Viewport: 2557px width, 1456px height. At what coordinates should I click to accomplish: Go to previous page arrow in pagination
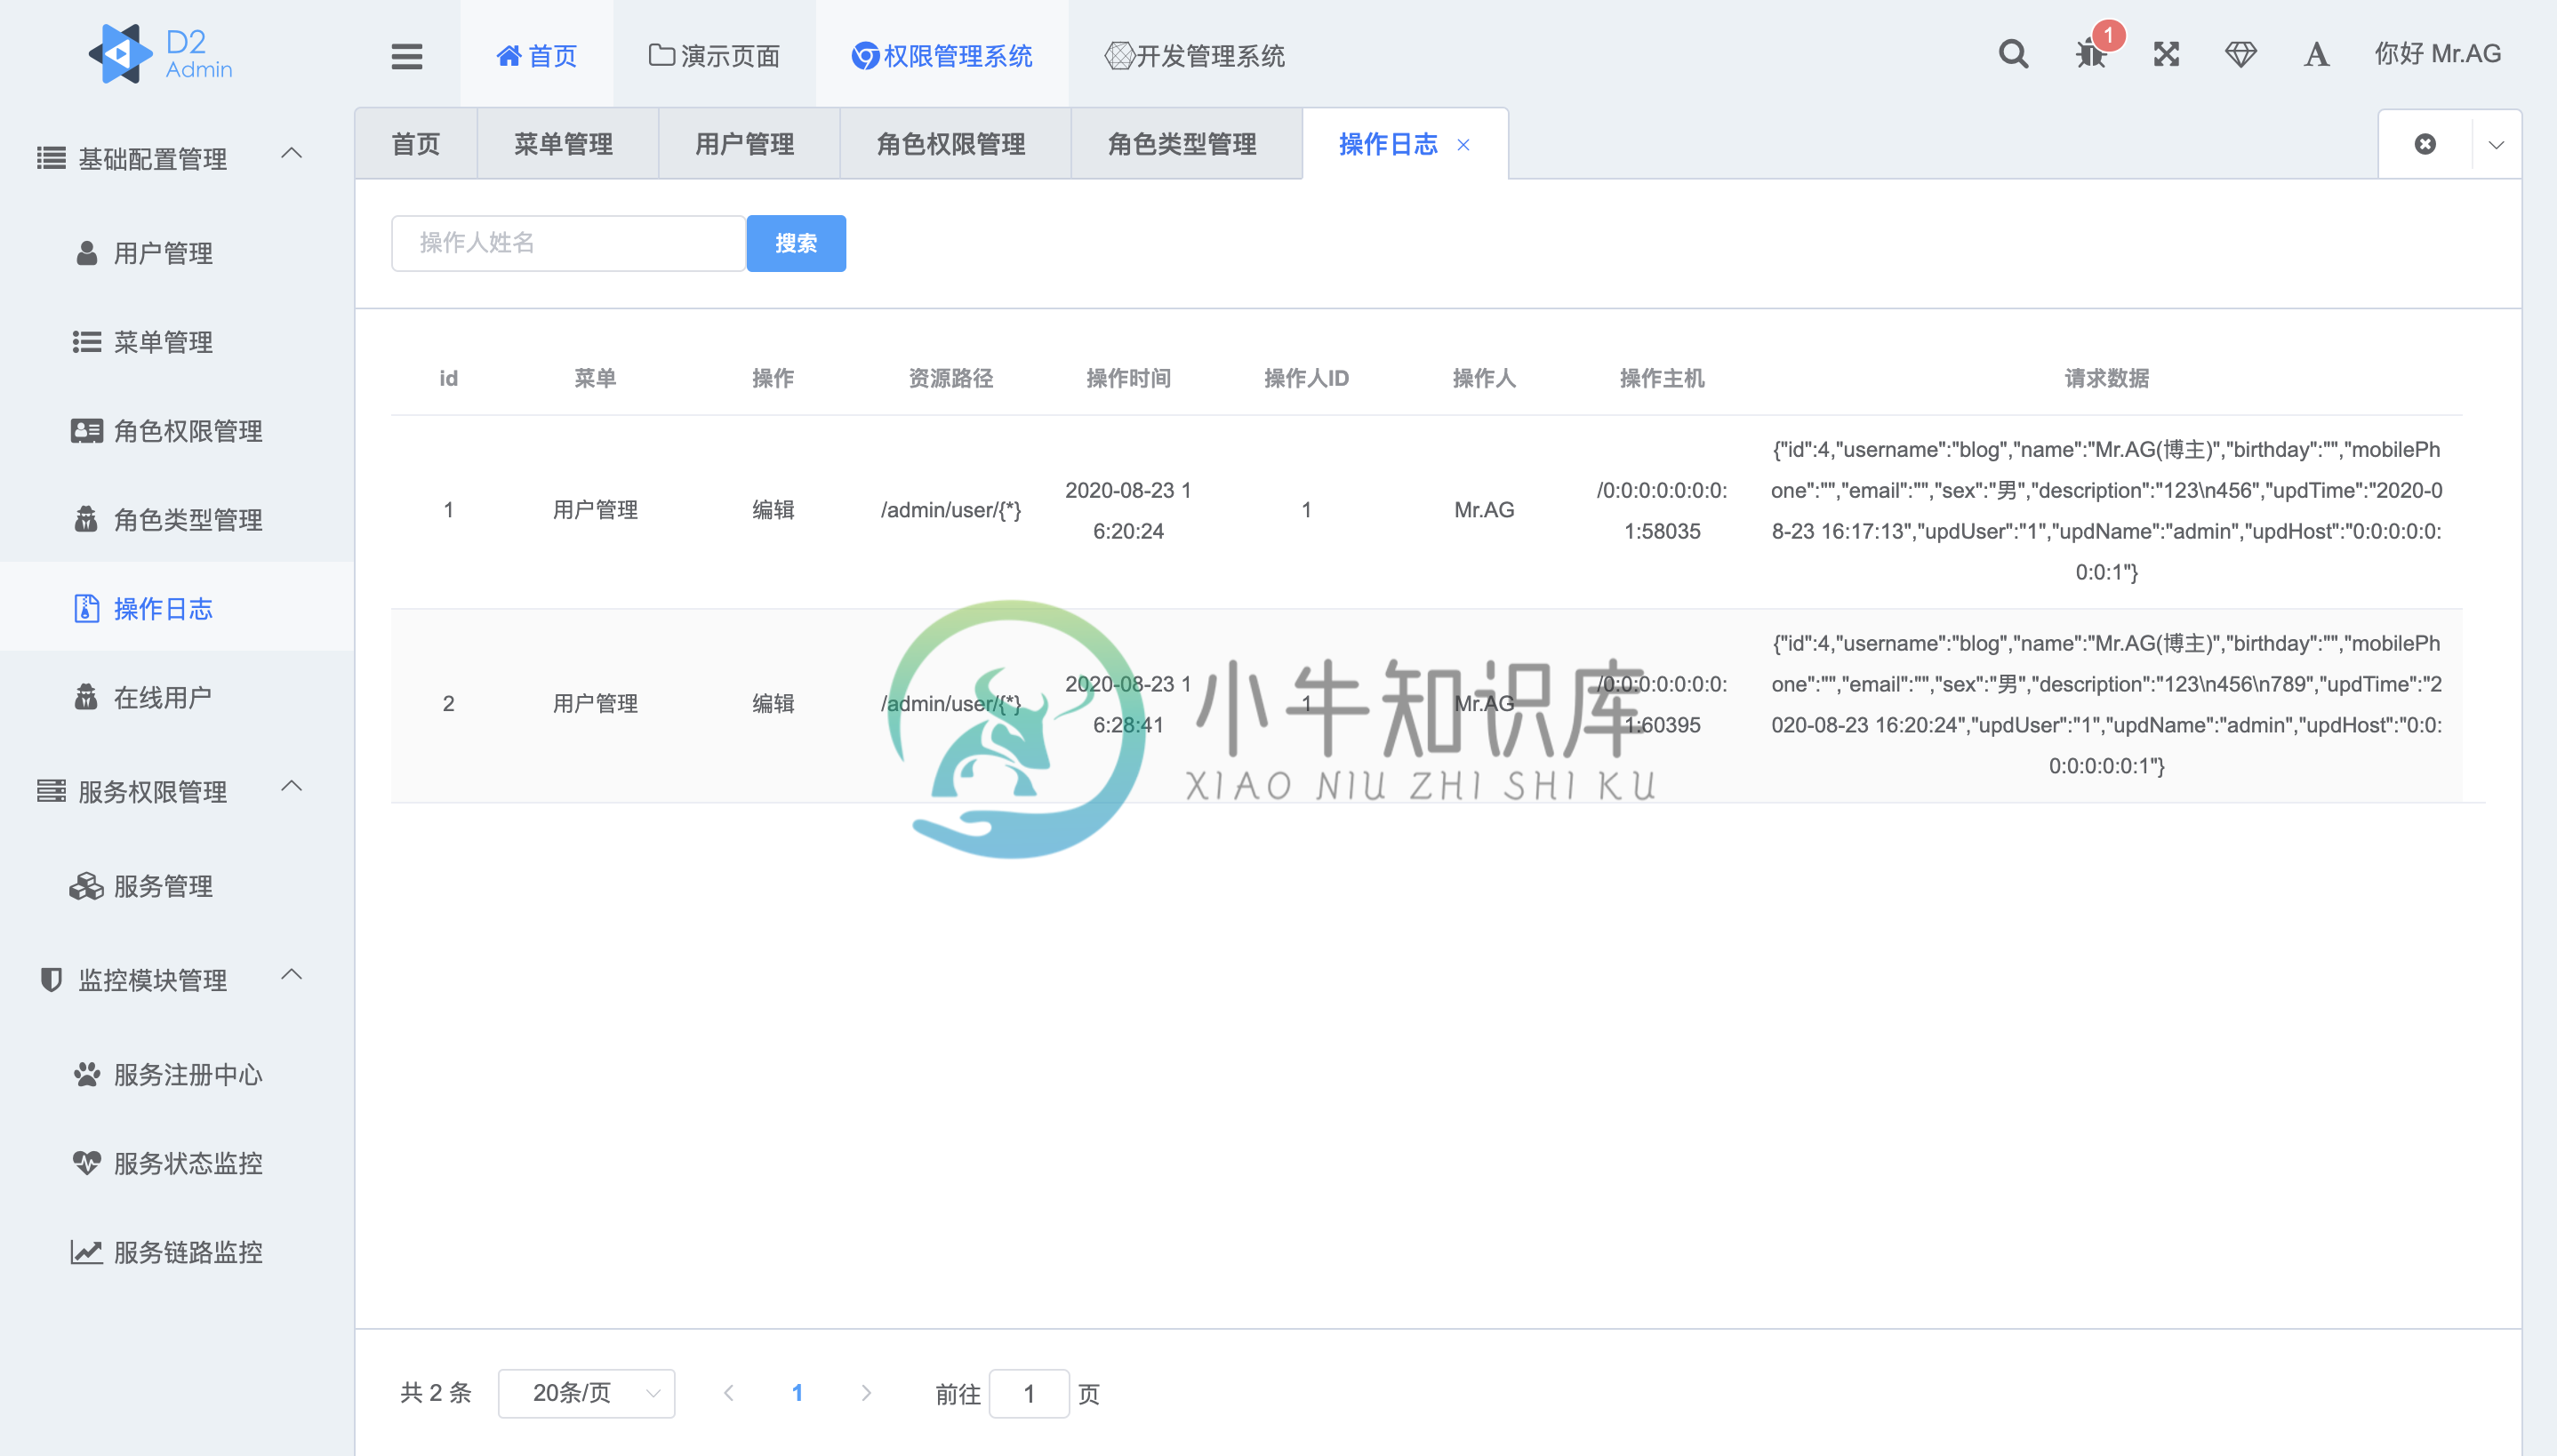pos(729,1393)
